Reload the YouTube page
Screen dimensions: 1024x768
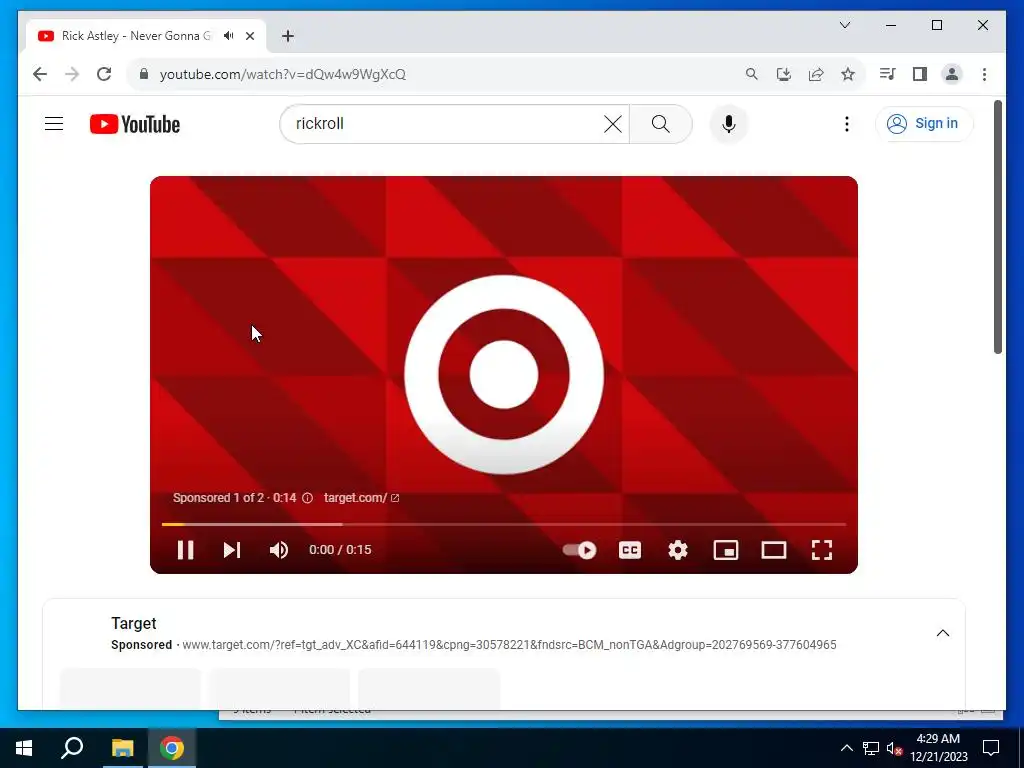coord(104,74)
